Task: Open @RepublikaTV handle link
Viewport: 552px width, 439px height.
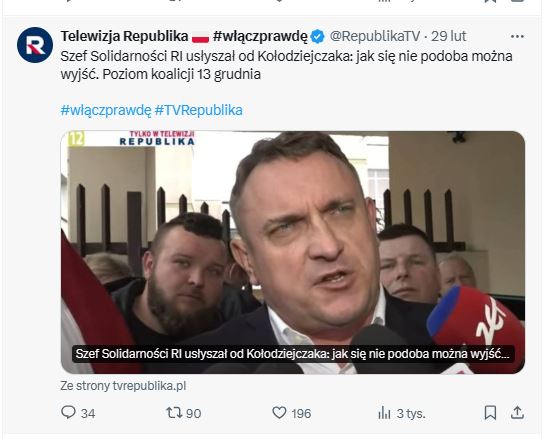Action: (x=375, y=36)
